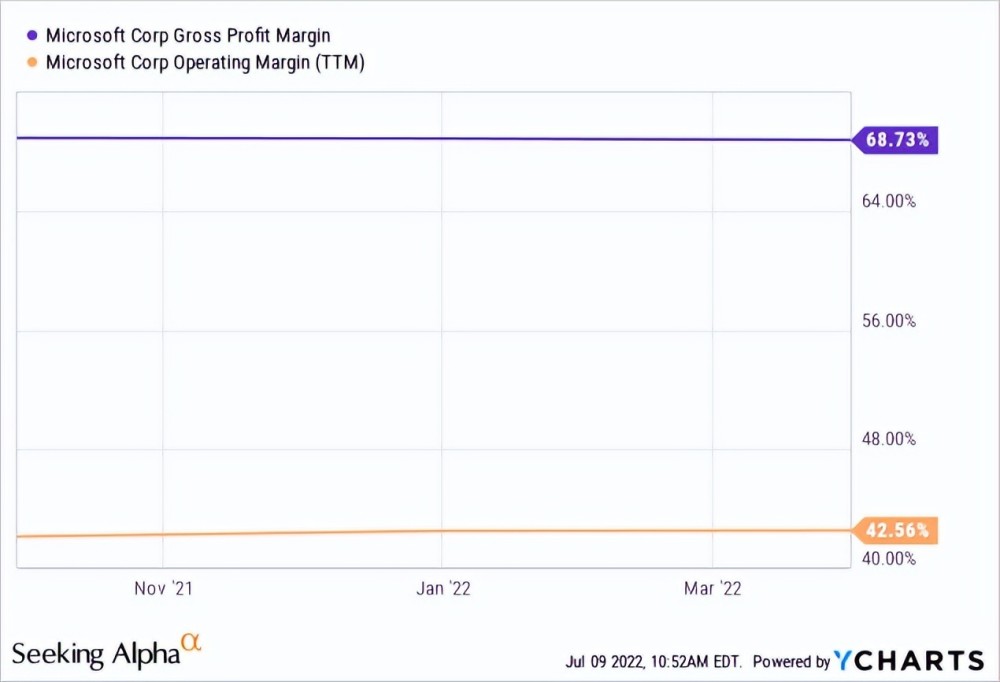1000x682 pixels.
Task: Click the 56.00% y-axis label
Action: pyautogui.click(x=888, y=321)
